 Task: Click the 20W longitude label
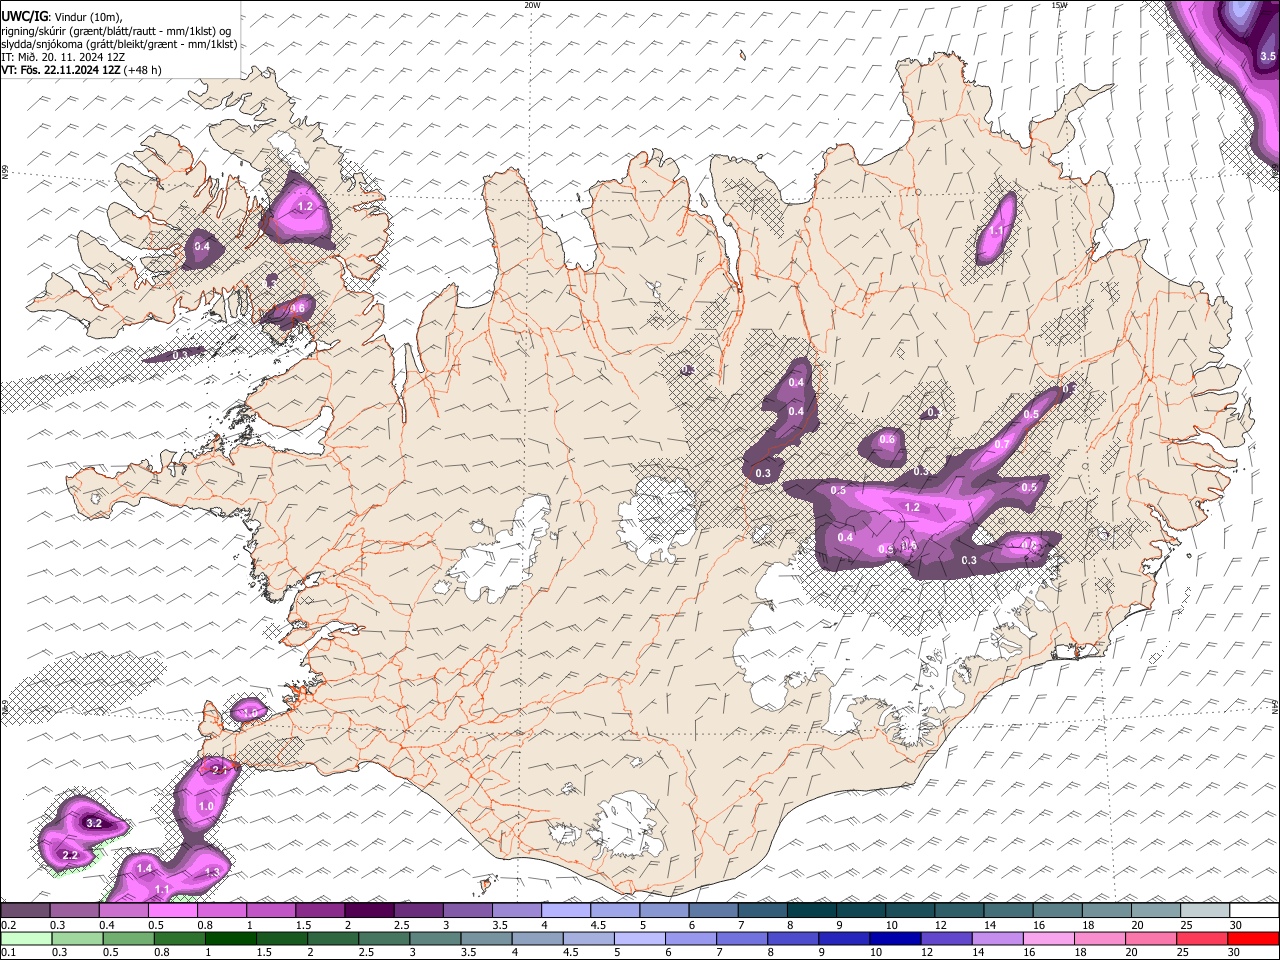532,5
